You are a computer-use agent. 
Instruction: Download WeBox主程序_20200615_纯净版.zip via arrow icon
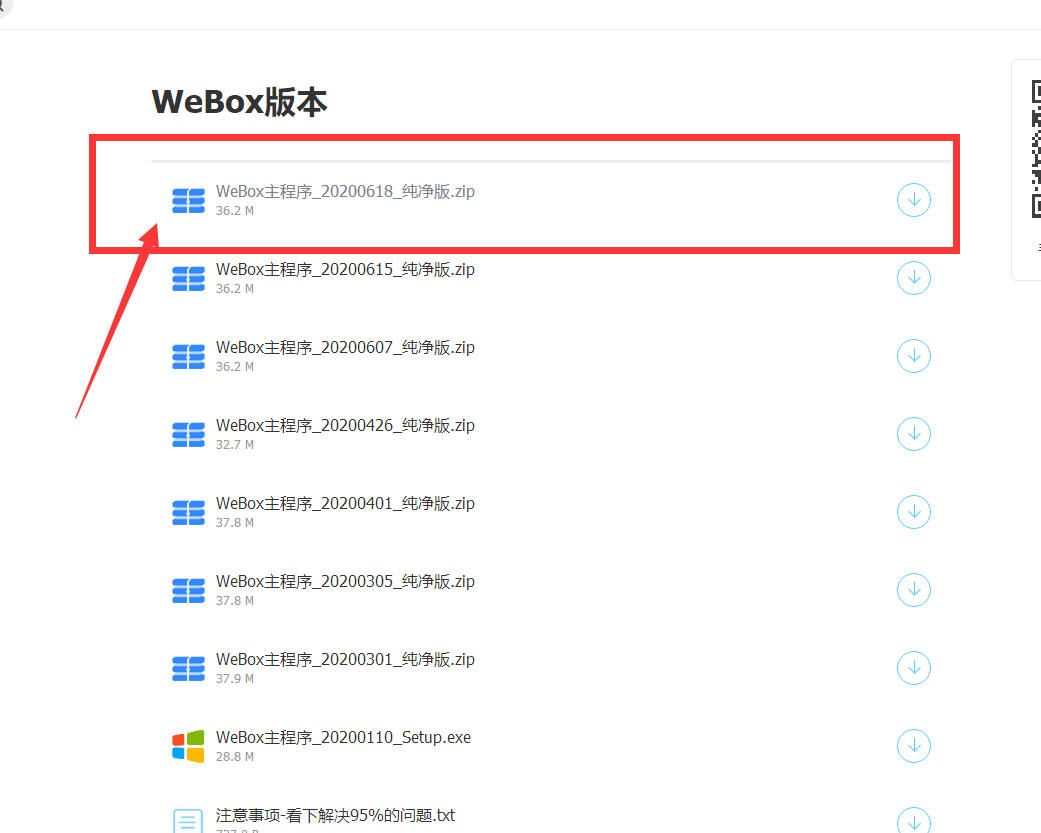coord(914,278)
